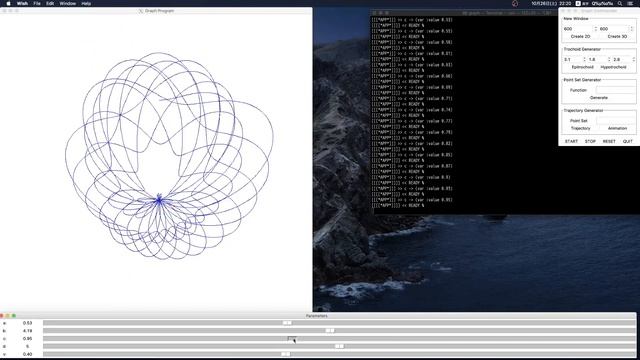Click the value 0.53 of parameter a
The image size is (640, 360).
pos(27,323)
